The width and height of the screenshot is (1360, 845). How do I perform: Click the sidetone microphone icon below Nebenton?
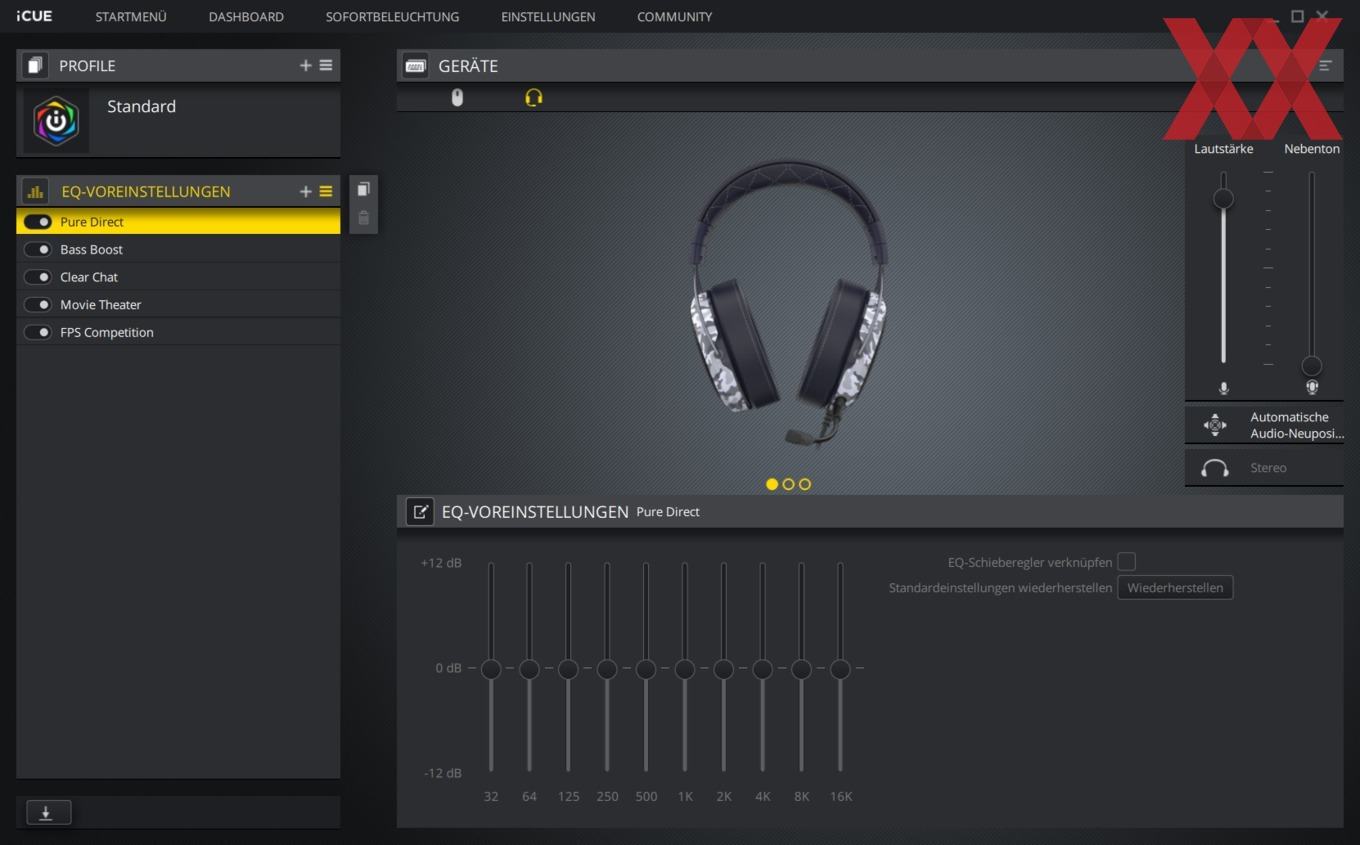[1312, 388]
